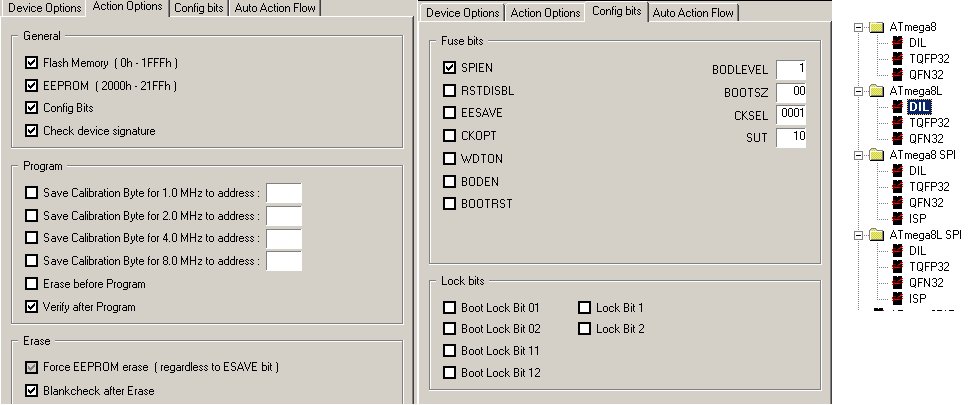This screenshot has width=969, height=405.
Task: Enable Save Calibration Byte for 1.0 MHz
Action: tap(32, 193)
